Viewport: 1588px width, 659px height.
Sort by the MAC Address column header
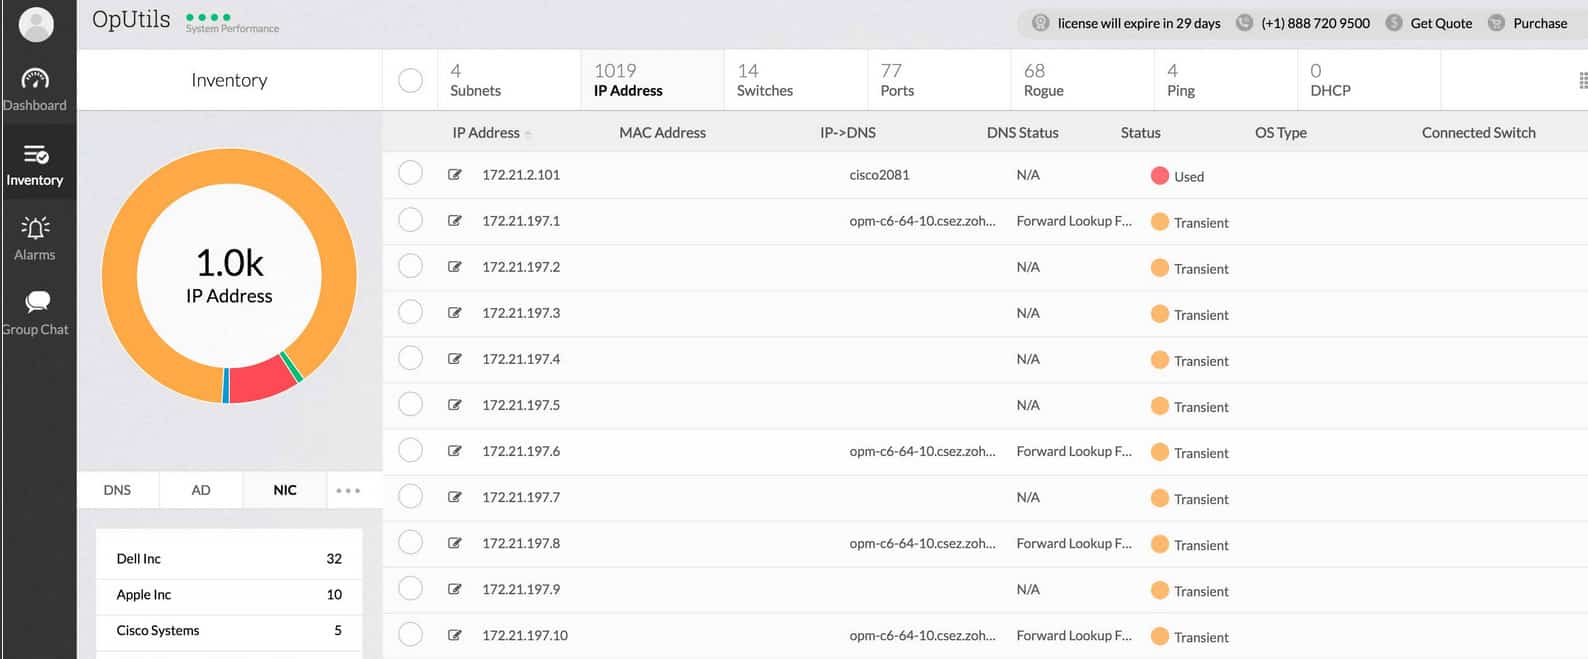pyautogui.click(x=662, y=132)
